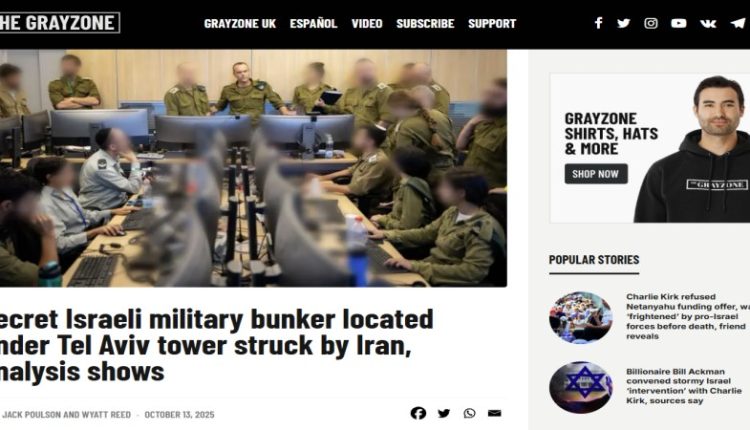Go to Grayzone UK section

point(240,23)
